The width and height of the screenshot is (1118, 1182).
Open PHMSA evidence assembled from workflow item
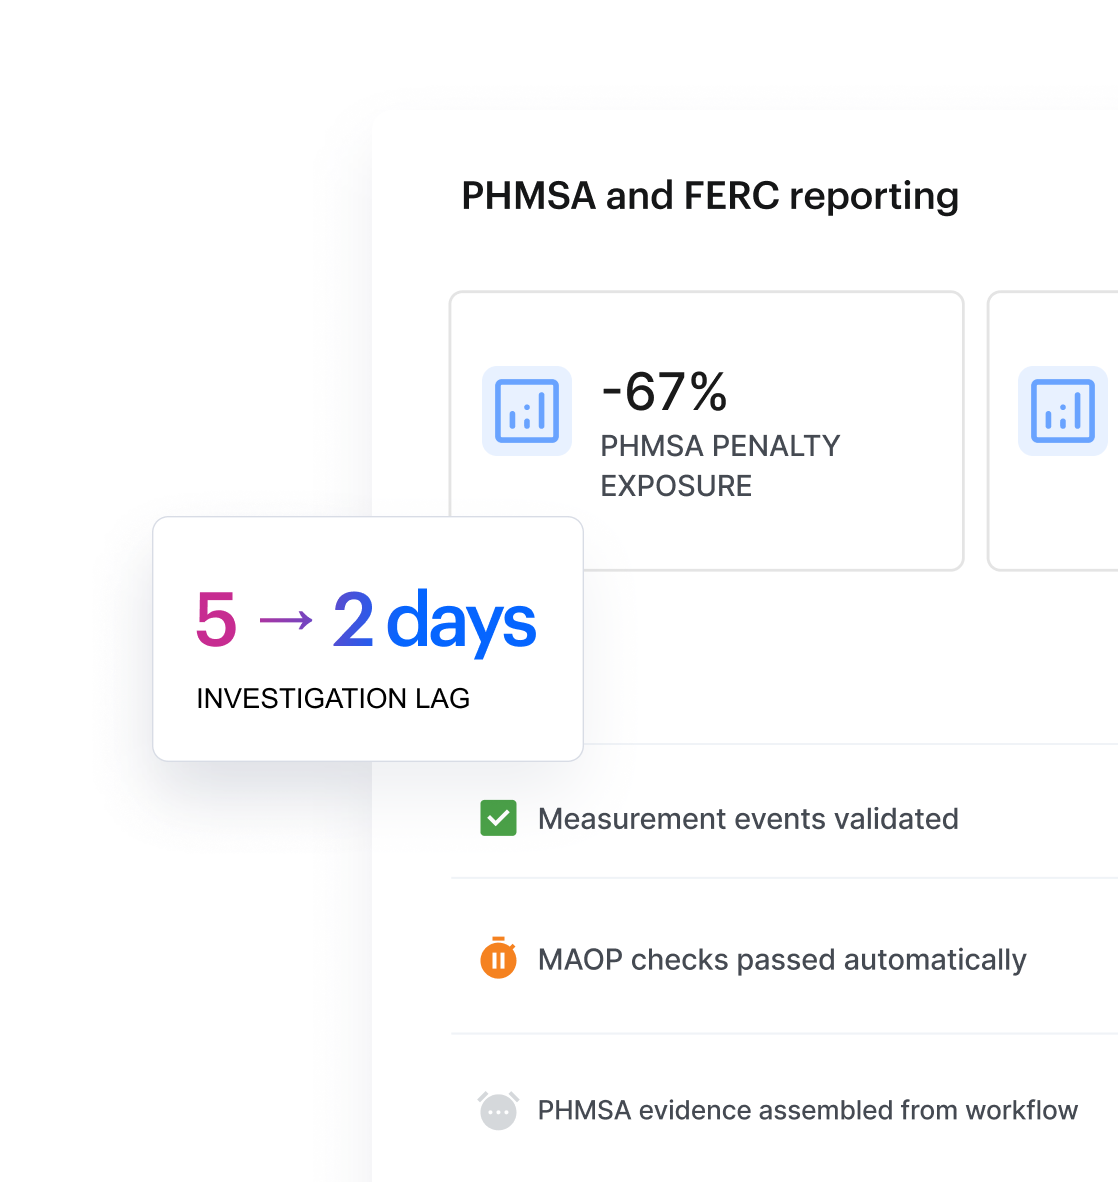pos(784,1110)
